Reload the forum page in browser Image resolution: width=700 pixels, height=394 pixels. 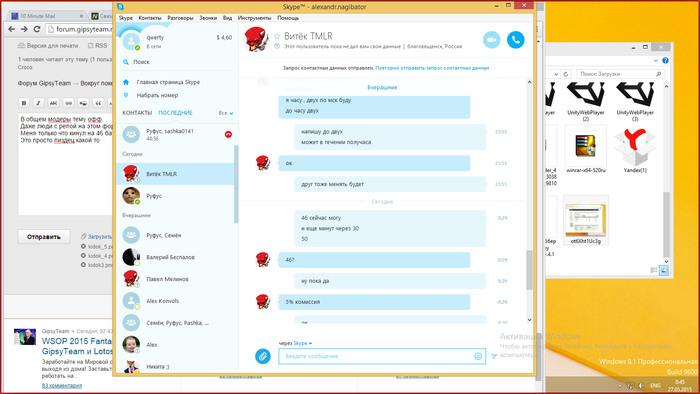(37, 29)
